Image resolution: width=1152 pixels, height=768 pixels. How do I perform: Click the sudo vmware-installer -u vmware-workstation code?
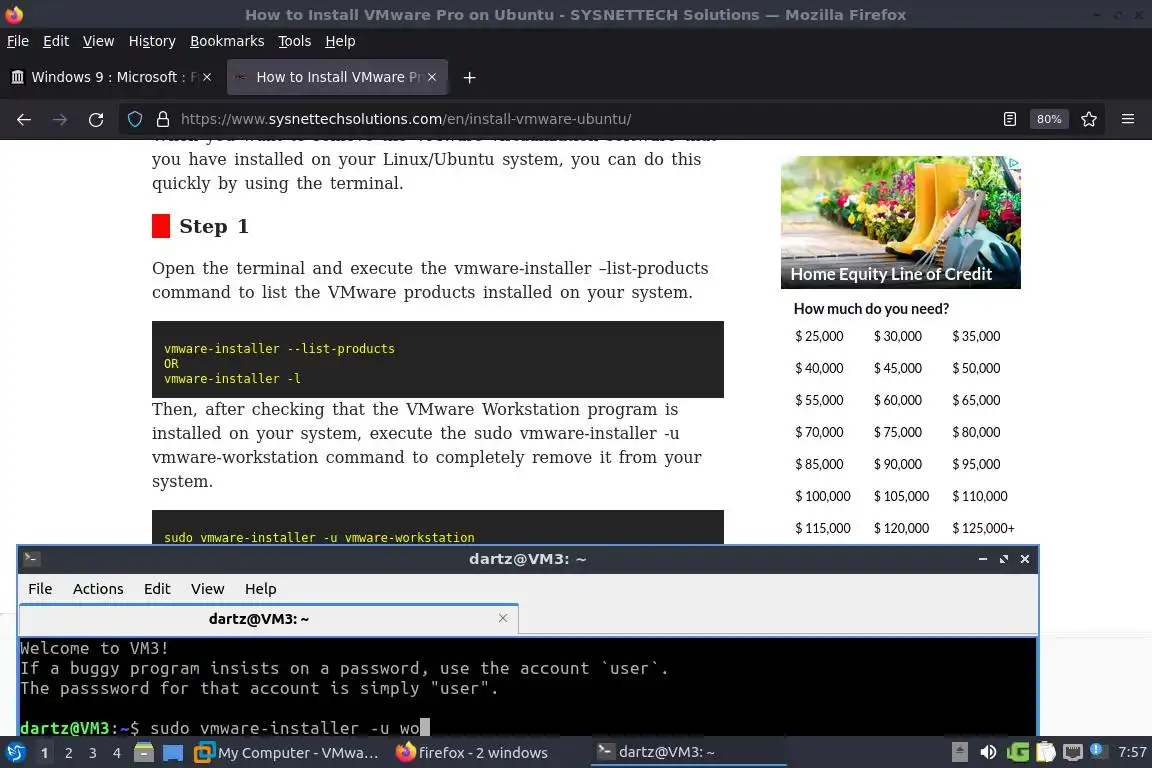point(319,537)
